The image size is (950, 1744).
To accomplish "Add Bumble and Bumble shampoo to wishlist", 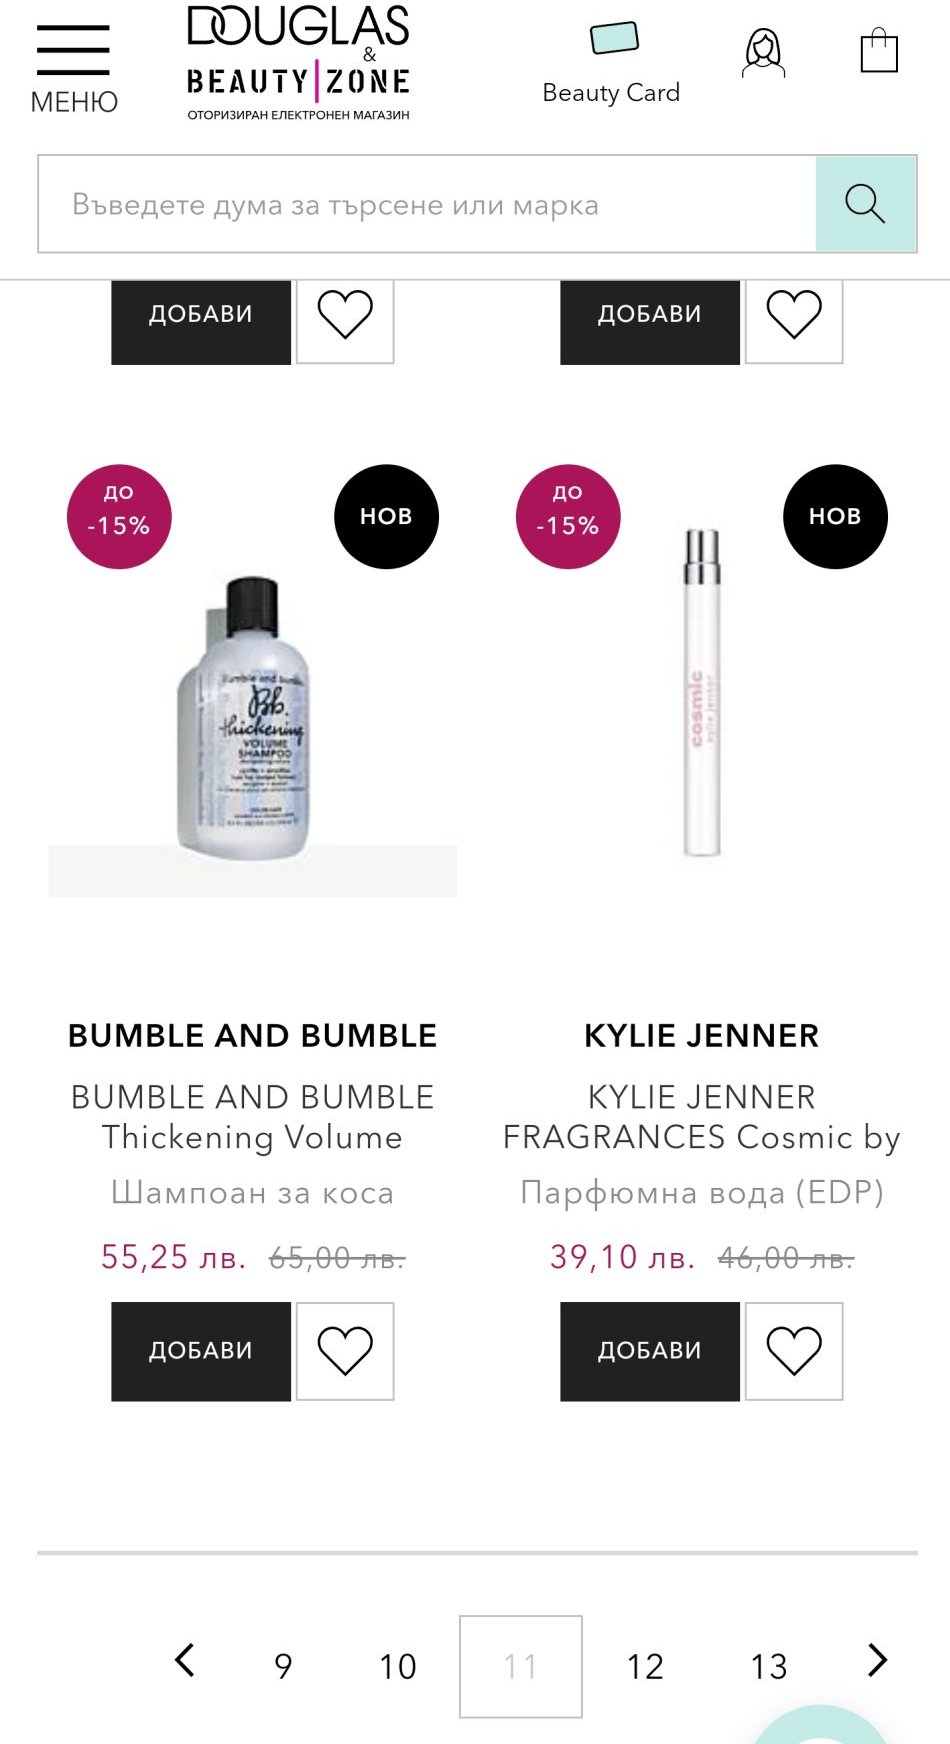I will point(345,1351).
